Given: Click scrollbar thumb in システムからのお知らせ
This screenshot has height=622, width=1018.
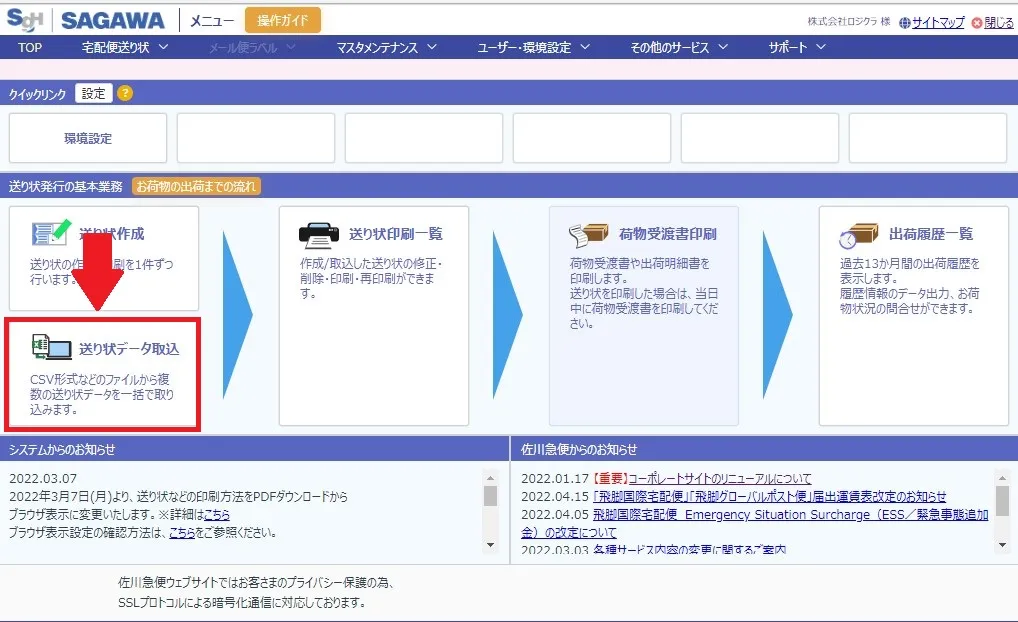Looking at the screenshot, I should pos(490,495).
